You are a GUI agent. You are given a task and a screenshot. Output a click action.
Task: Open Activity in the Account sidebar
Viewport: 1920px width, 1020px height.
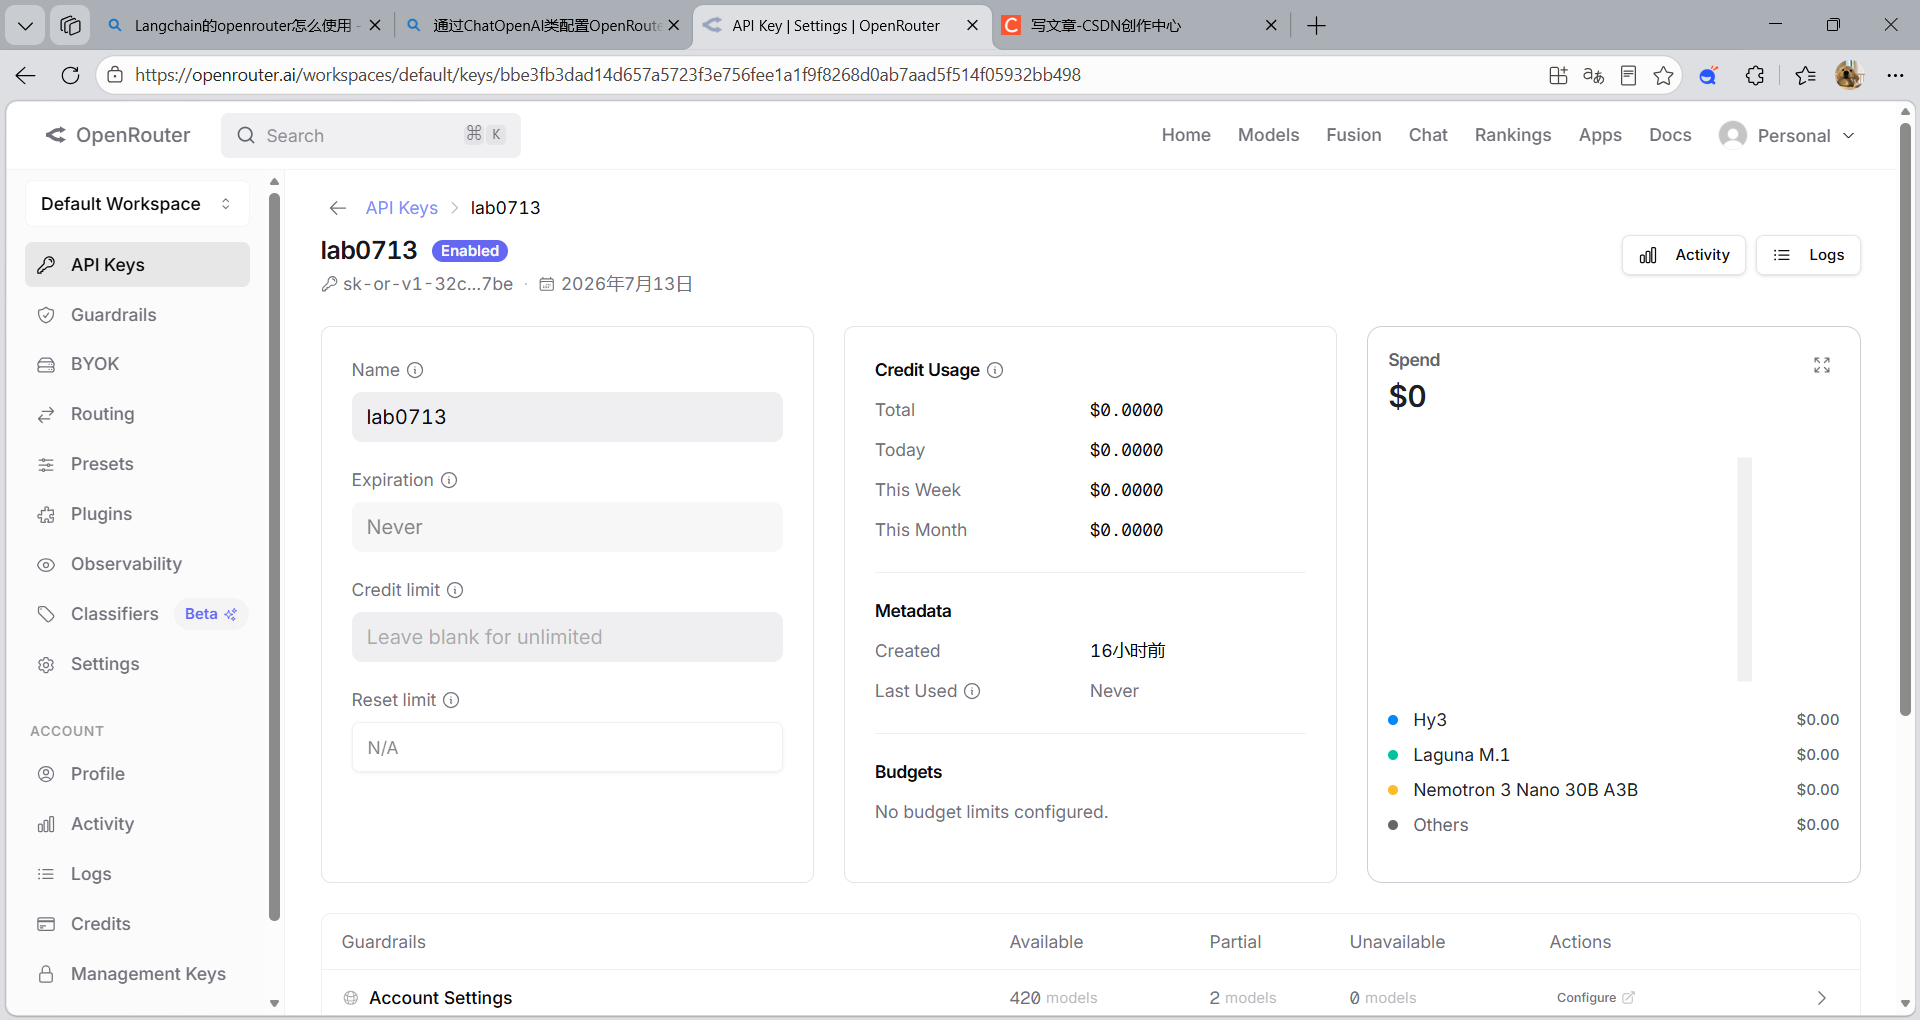[137, 824]
